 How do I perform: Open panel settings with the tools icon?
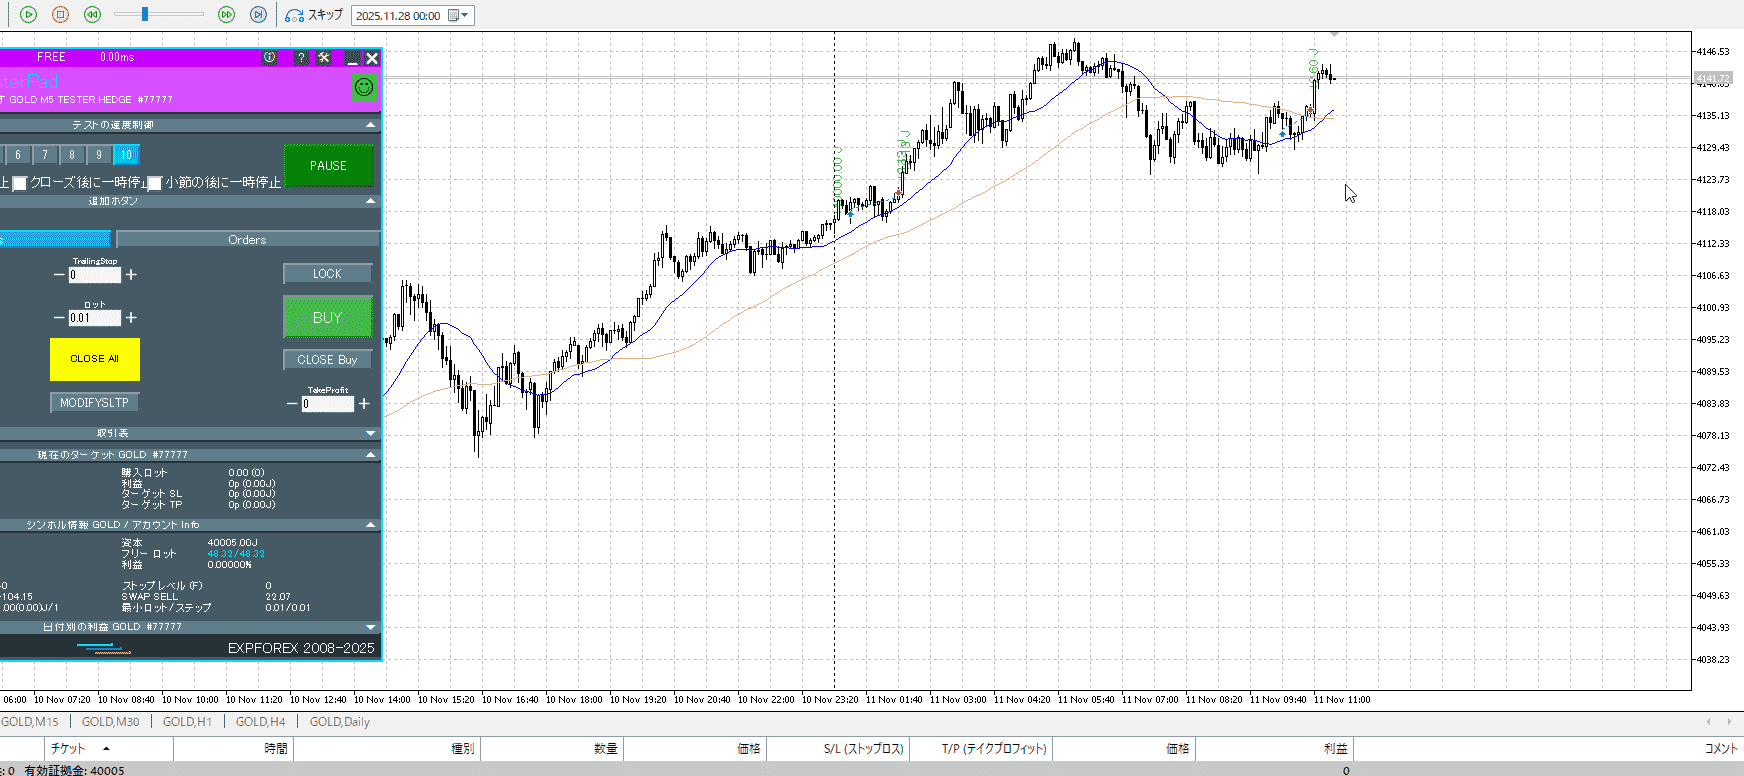click(x=324, y=58)
